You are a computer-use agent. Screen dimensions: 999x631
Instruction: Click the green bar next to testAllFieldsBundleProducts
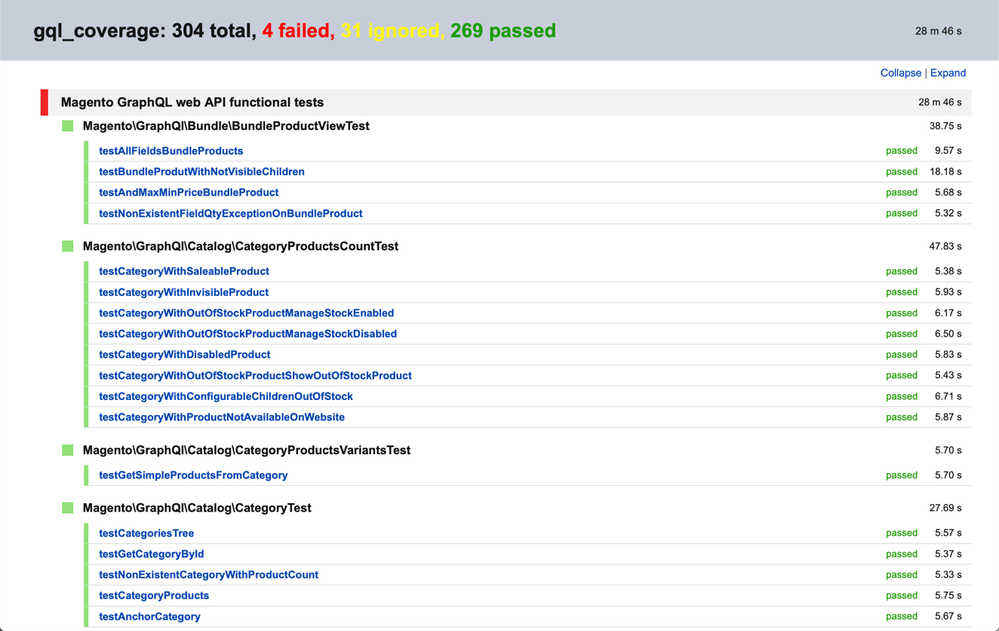[x=86, y=151]
